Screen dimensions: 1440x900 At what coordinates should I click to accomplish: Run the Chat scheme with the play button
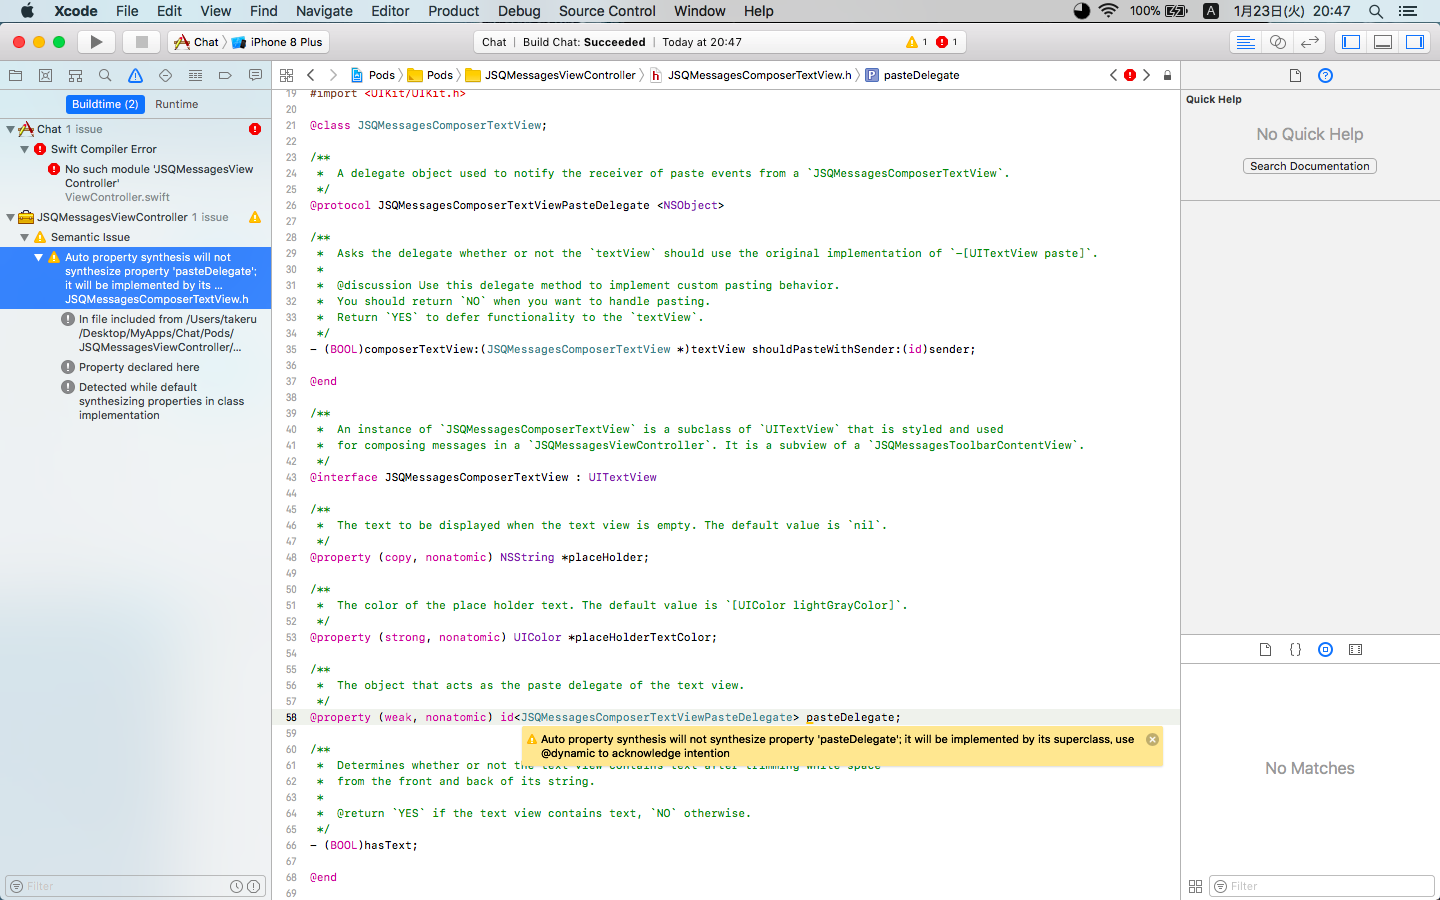(x=94, y=42)
